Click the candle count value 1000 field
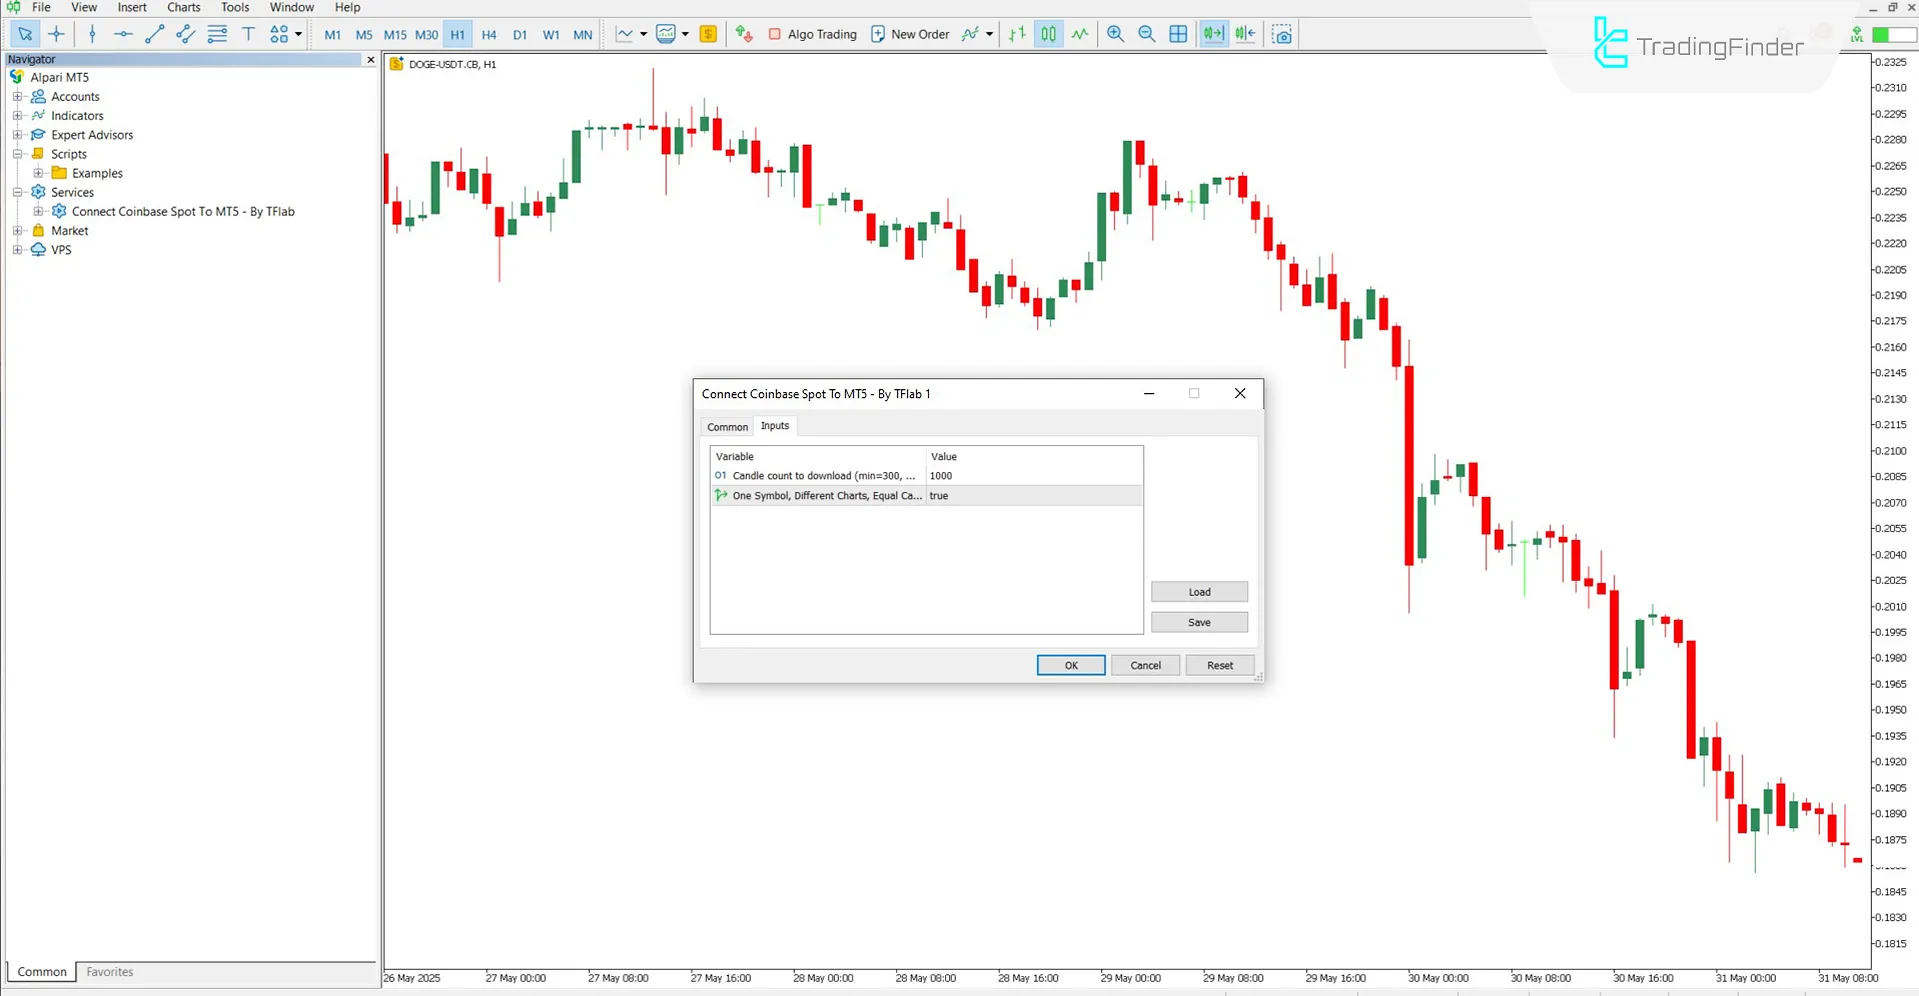Image resolution: width=1919 pixels, height=996 pixels. point(1033,476)
